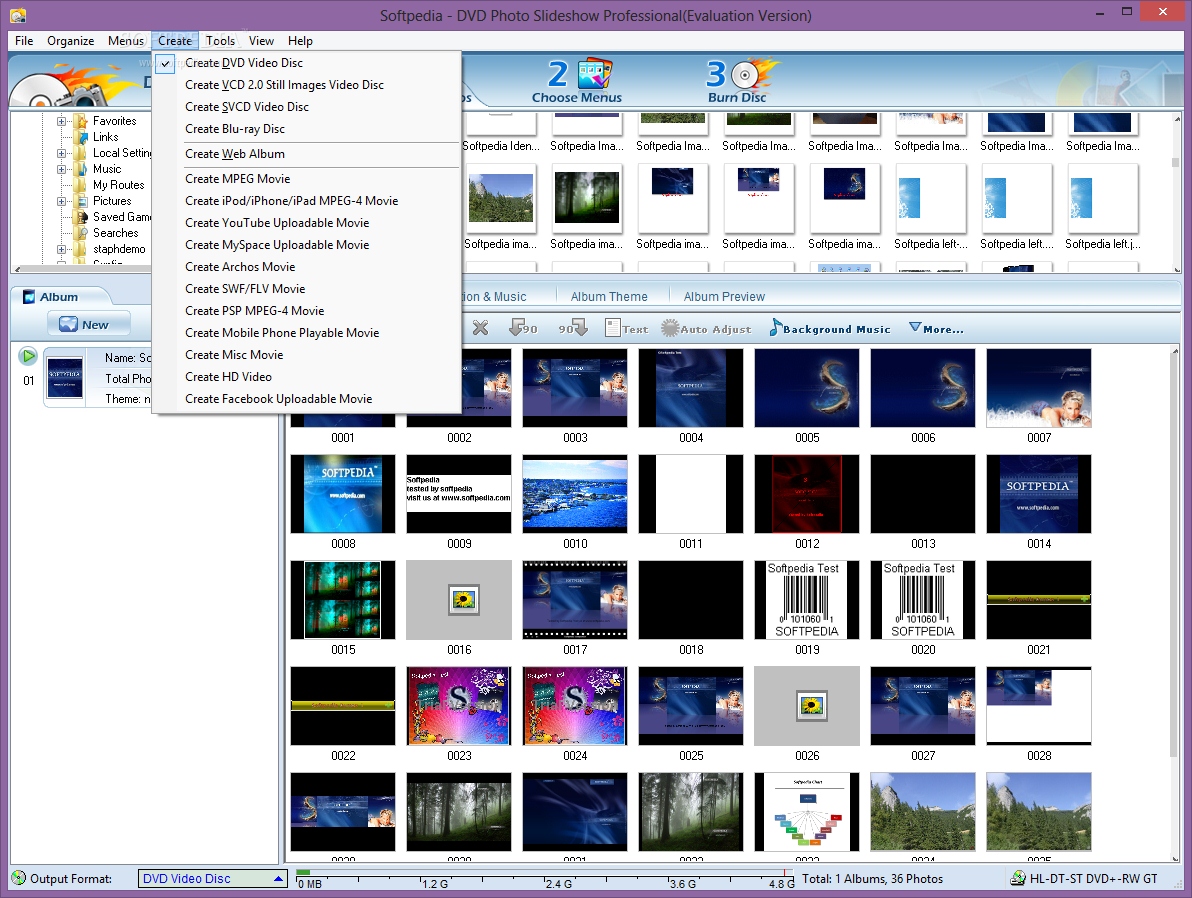The height and width of the screenshot is (898, 1192).
Task: Create a New album
Action: (x=88, y=325)
